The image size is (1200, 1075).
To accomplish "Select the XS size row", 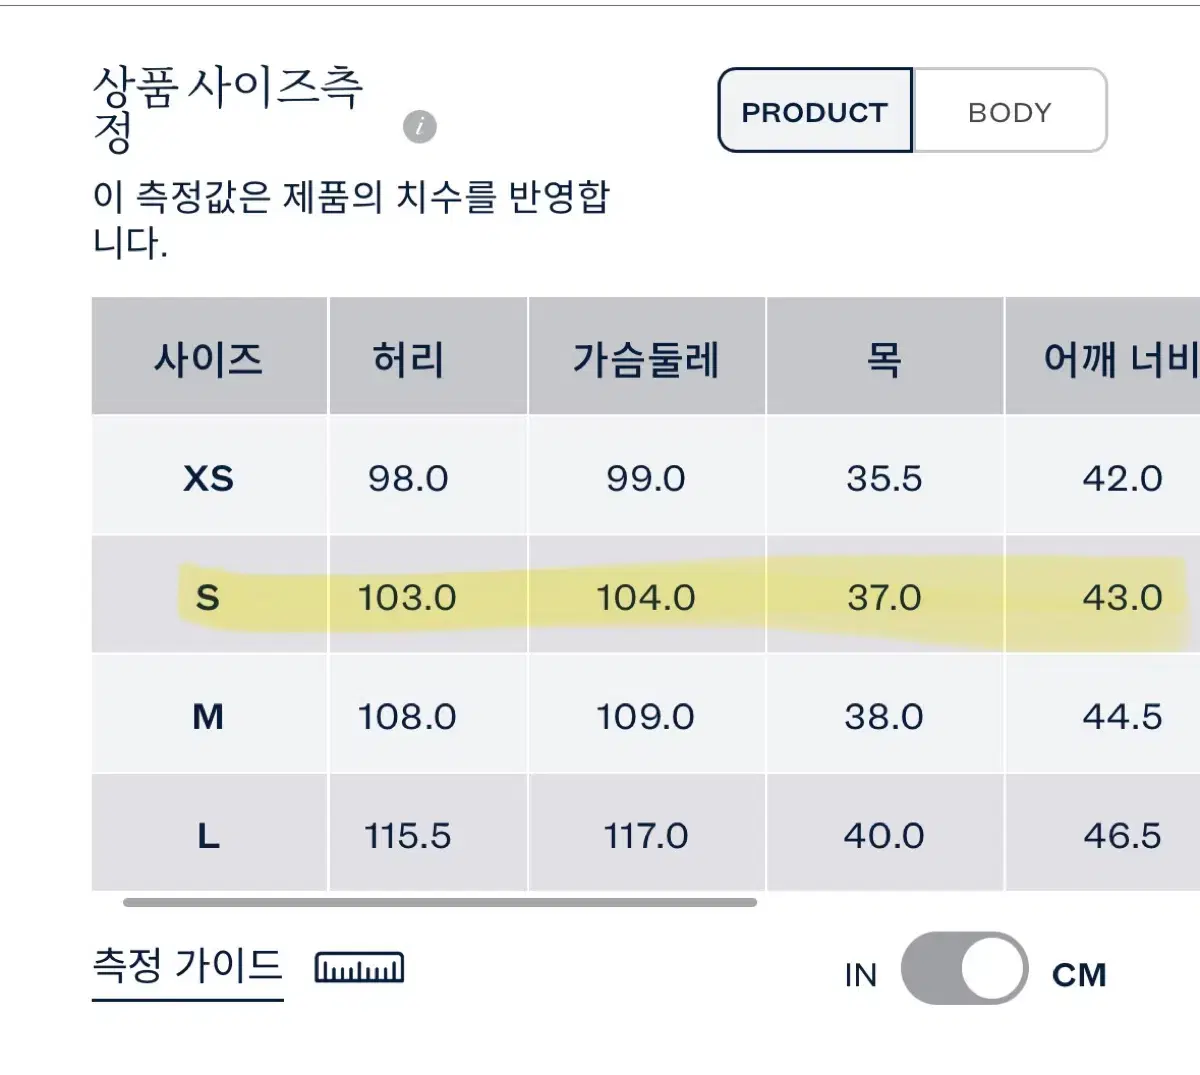I will [646, 477].
